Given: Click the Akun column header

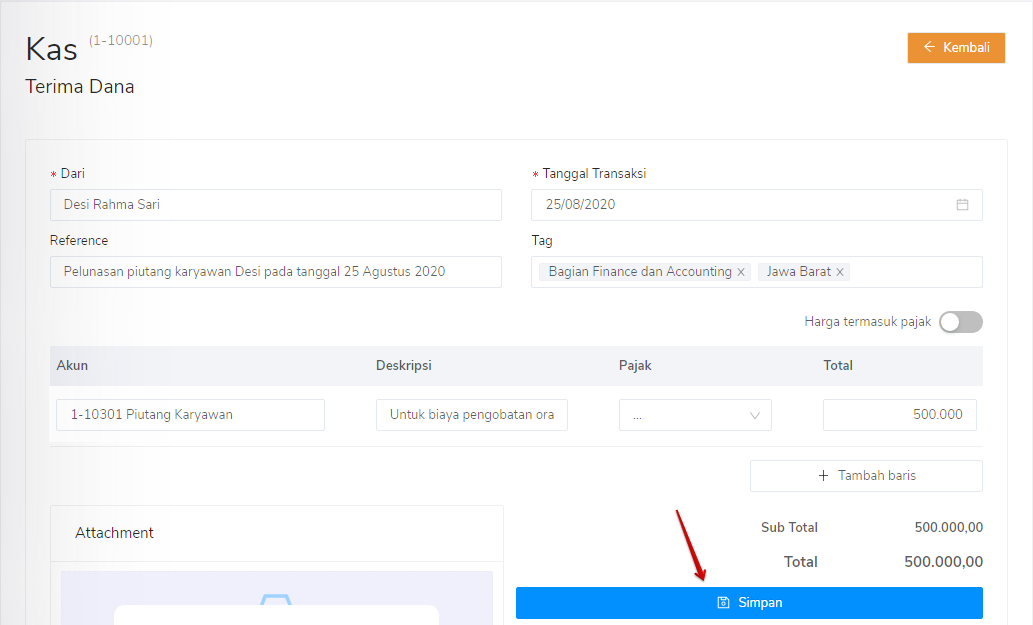Looking at the screenshot, I should [x=72, y=366].
